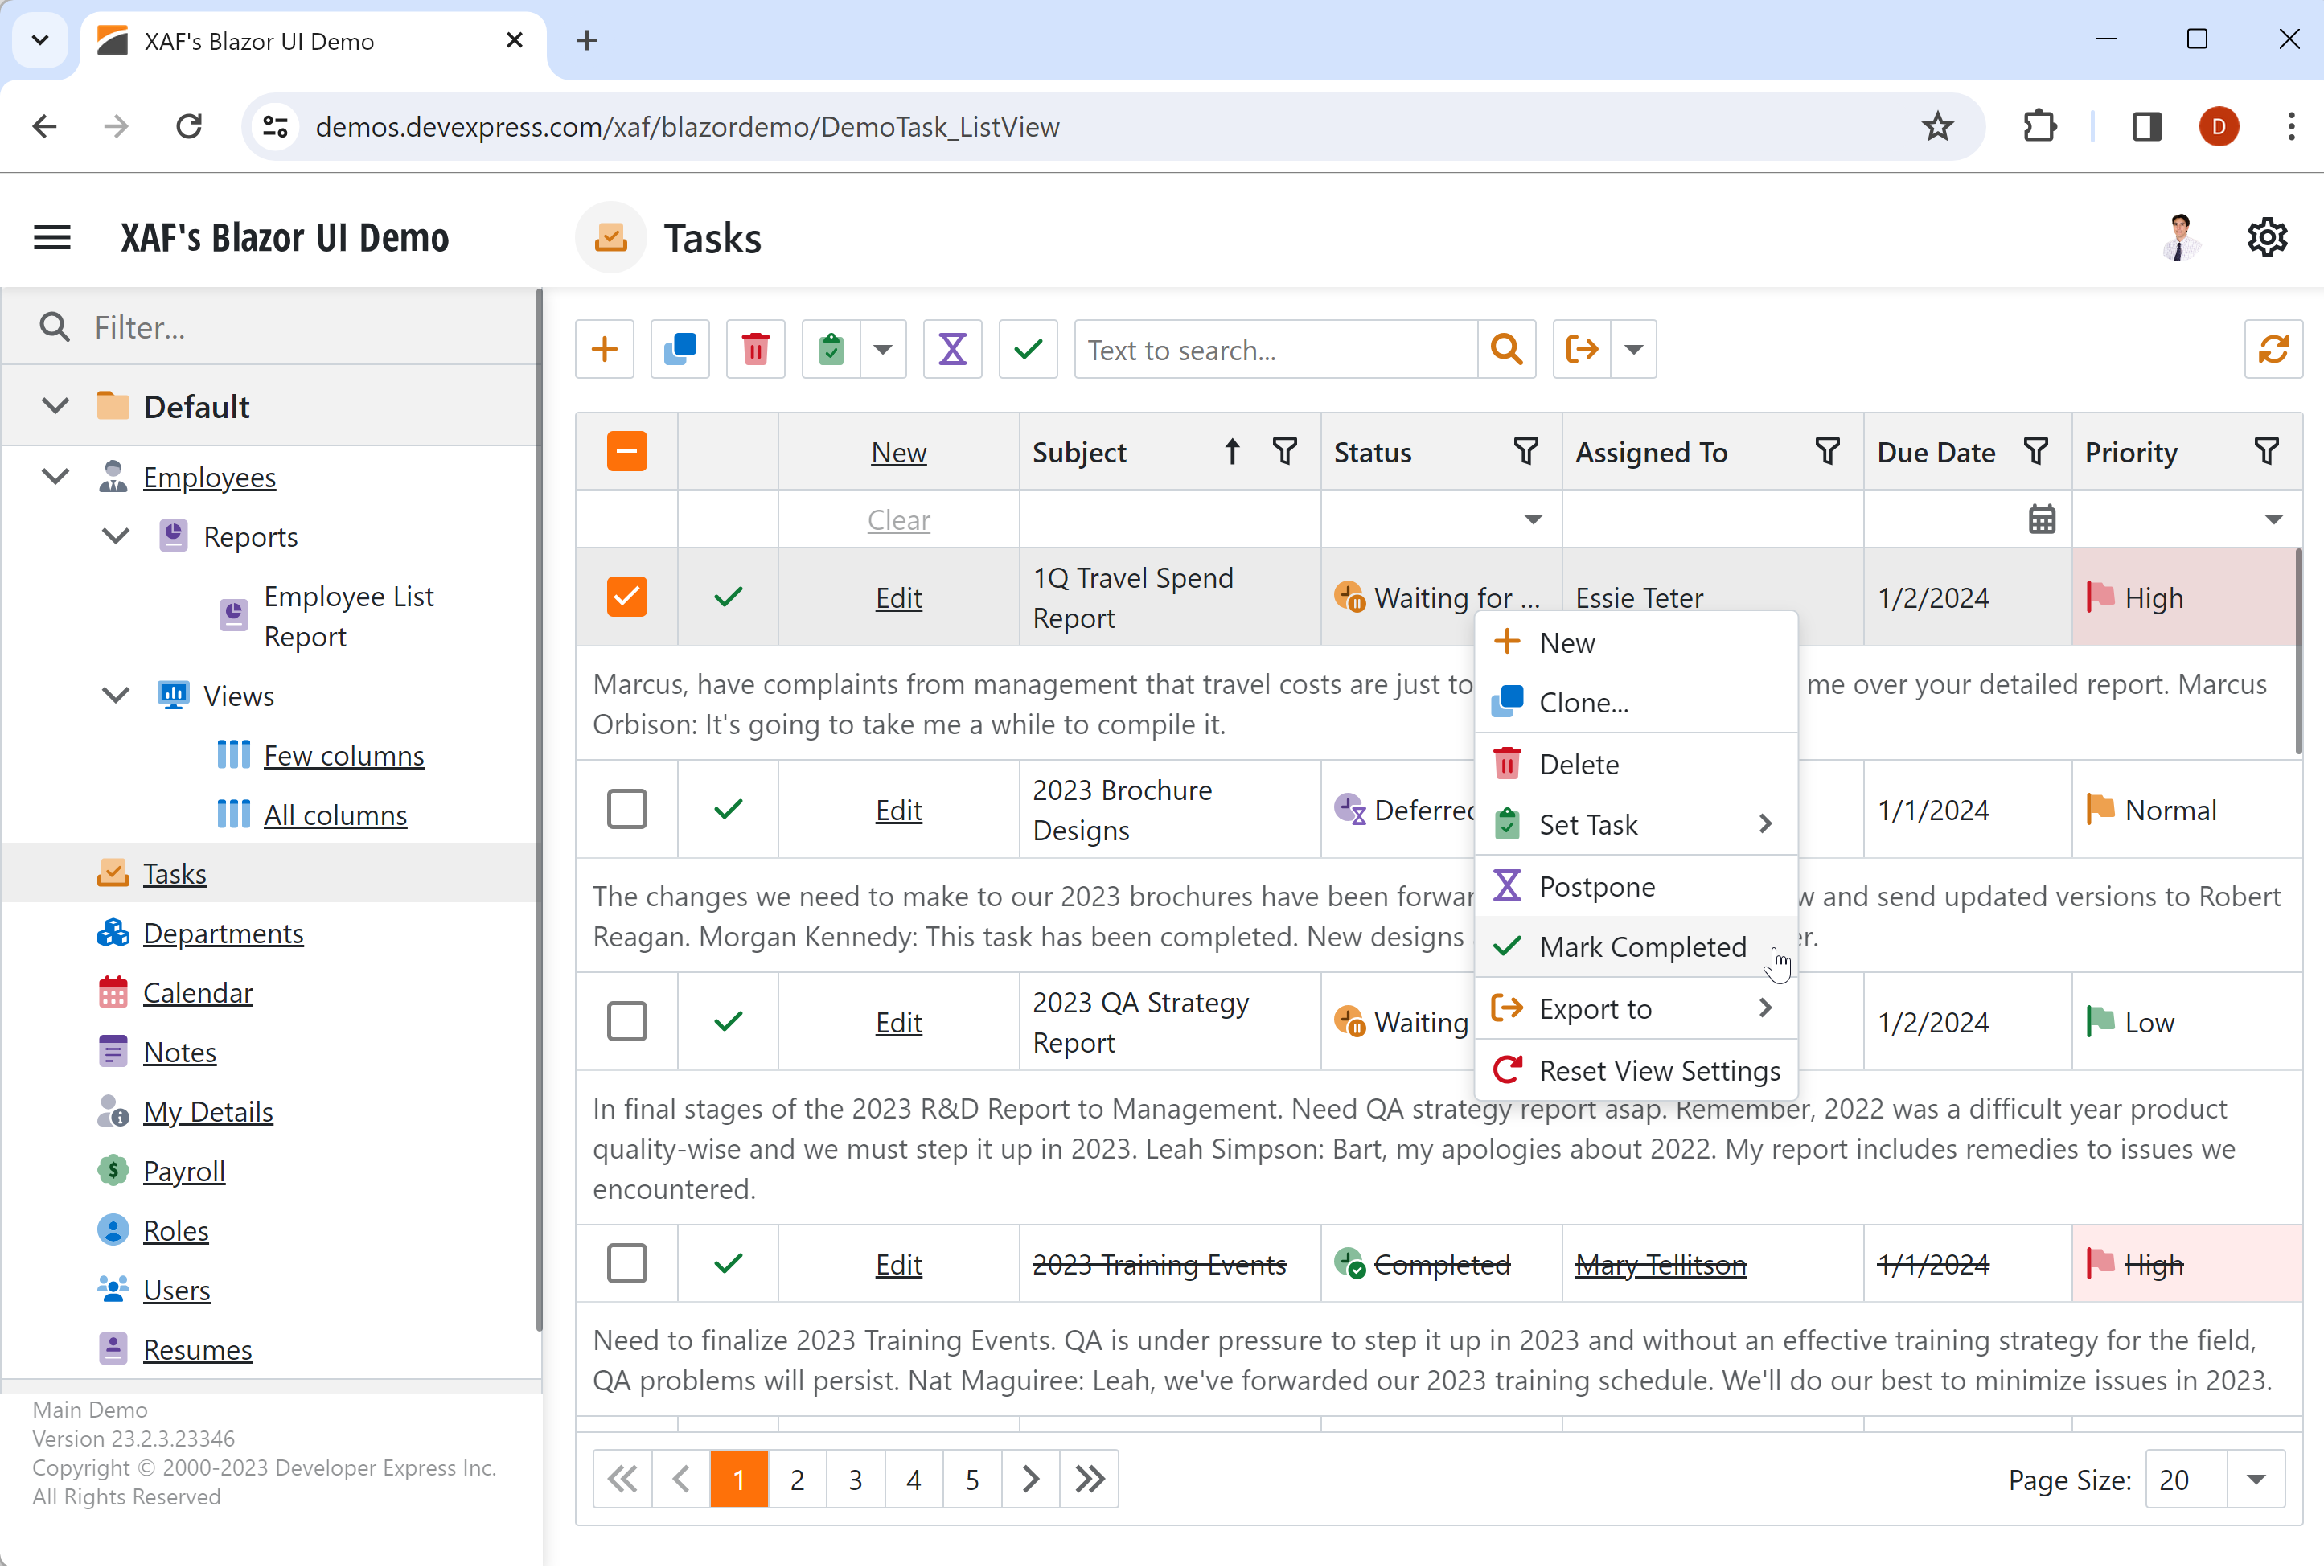
Task: Click the Delete task icon in toolbar
Action: pos(756,348)
